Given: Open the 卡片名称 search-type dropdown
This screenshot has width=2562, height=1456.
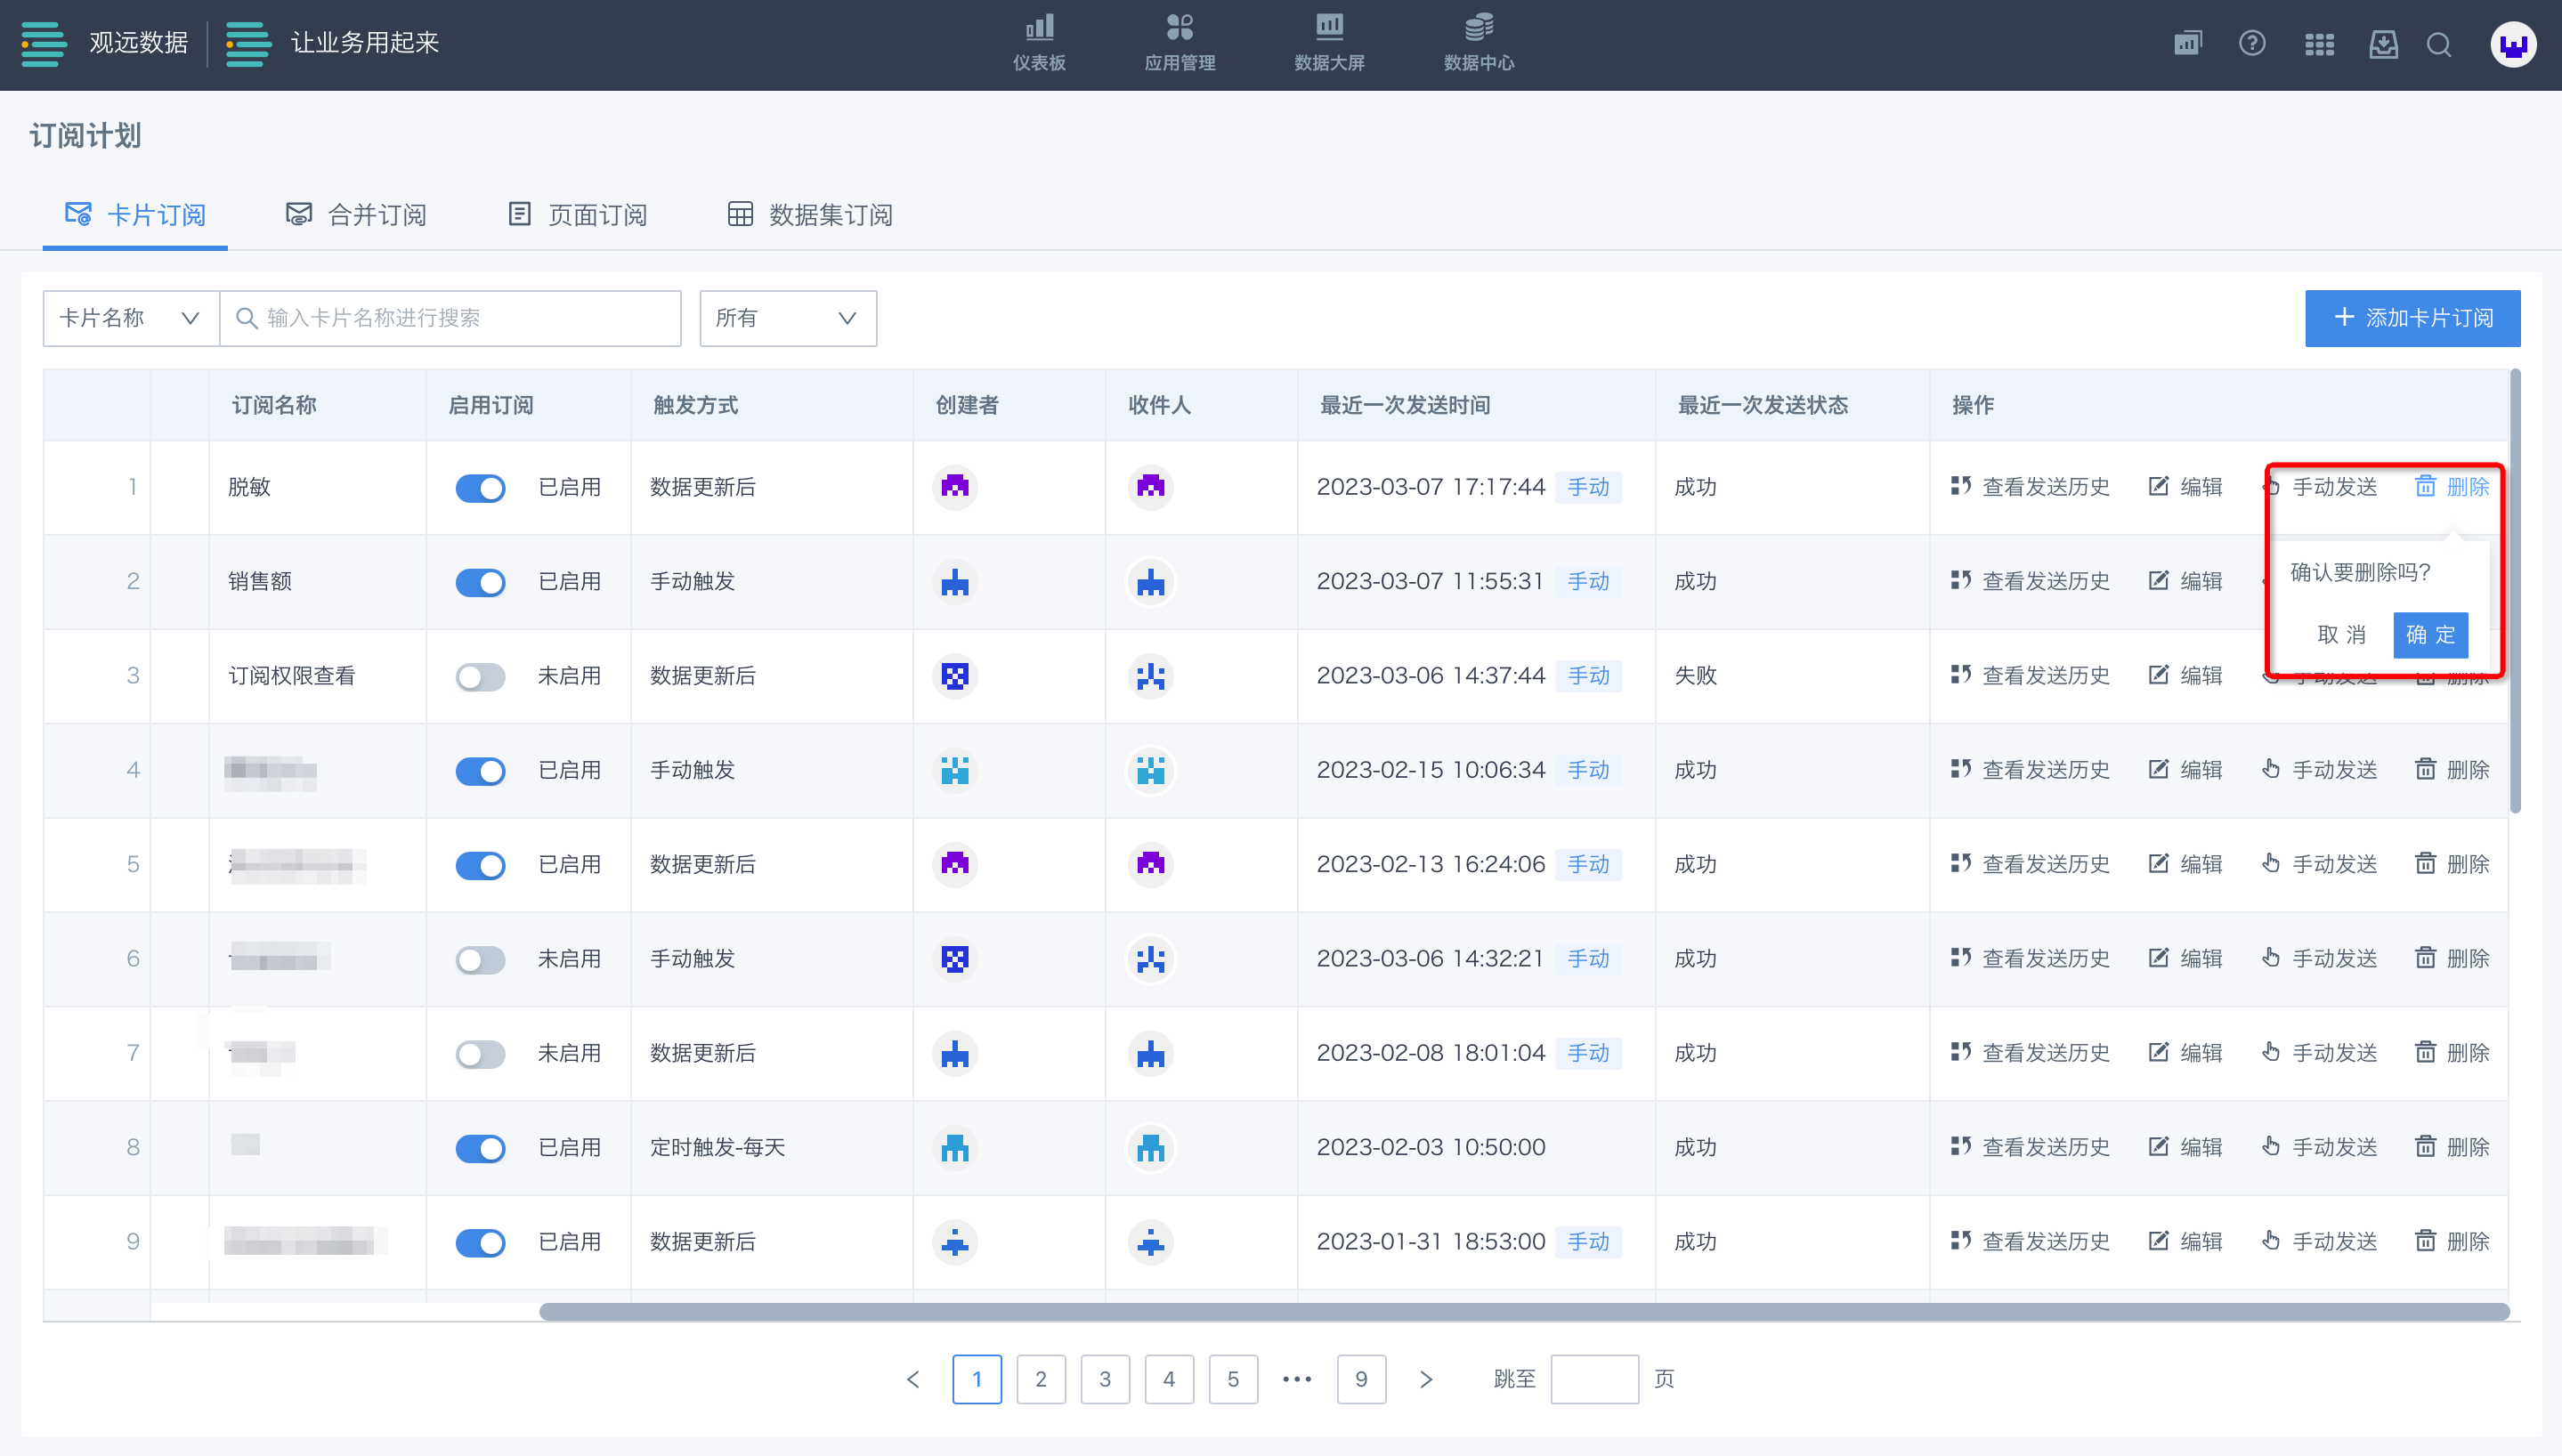Looking at the screenshot, I should pos(131,318).
